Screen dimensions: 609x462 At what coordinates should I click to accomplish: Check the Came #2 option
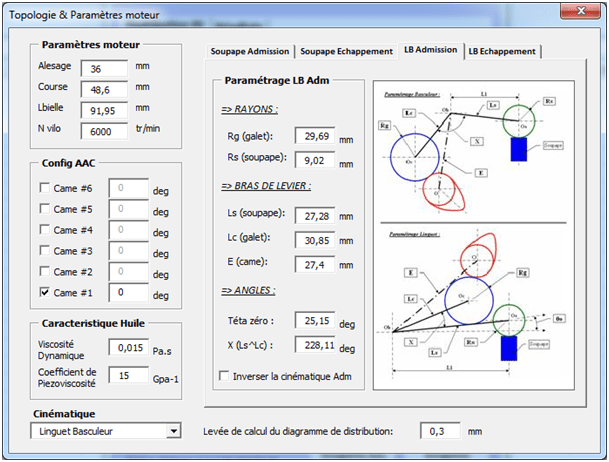[x=44, y=272]
